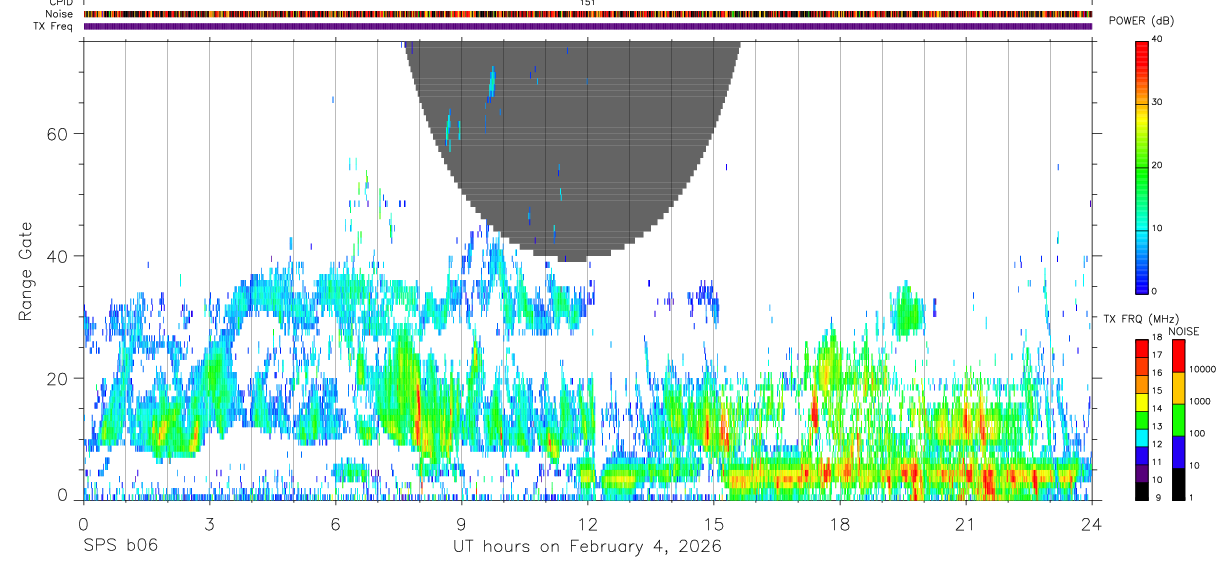Click the "UT hours on February 4, 2026" label
The image size is (1228, 567).
pos(587,546)
